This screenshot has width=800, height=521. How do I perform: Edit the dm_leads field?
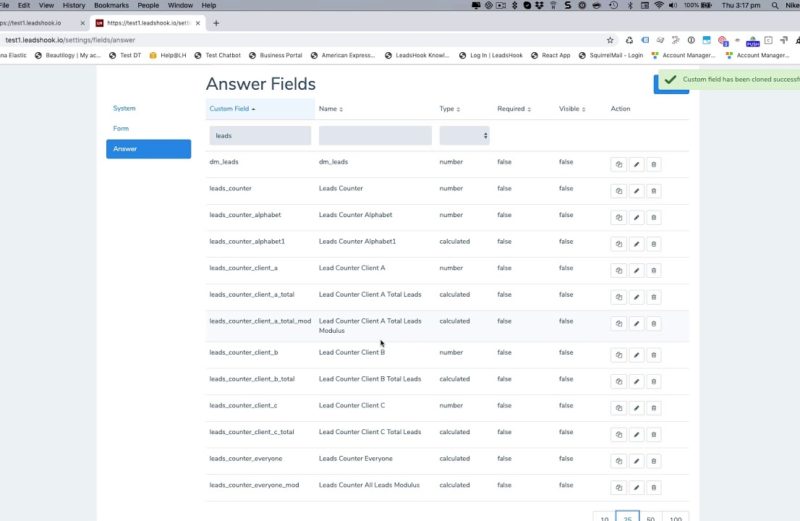[x=636, y=164]
